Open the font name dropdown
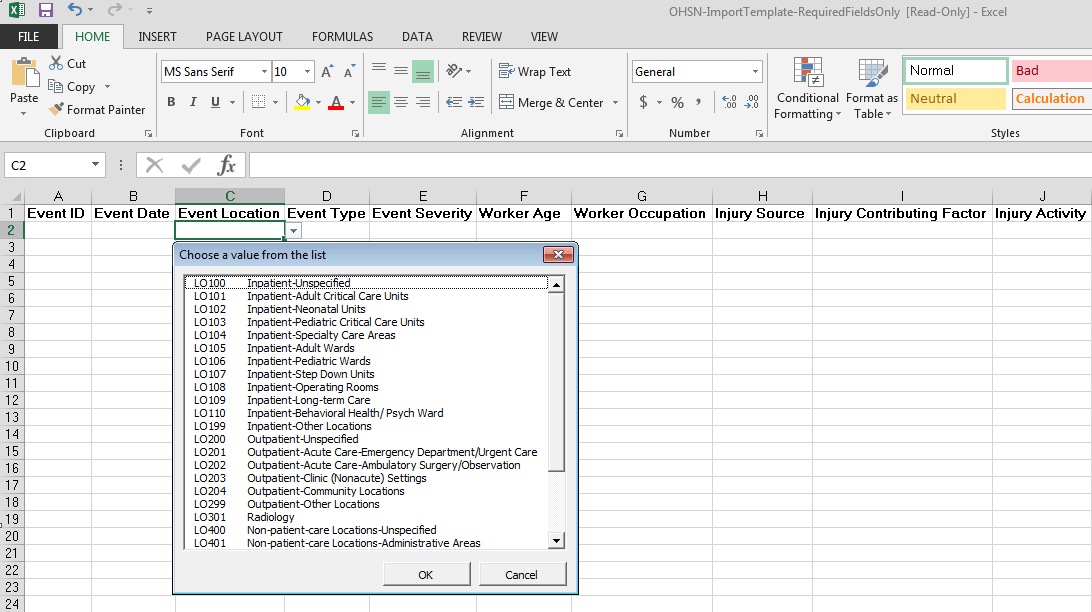Screen dimensions: 1092x612 coord(264,72)
